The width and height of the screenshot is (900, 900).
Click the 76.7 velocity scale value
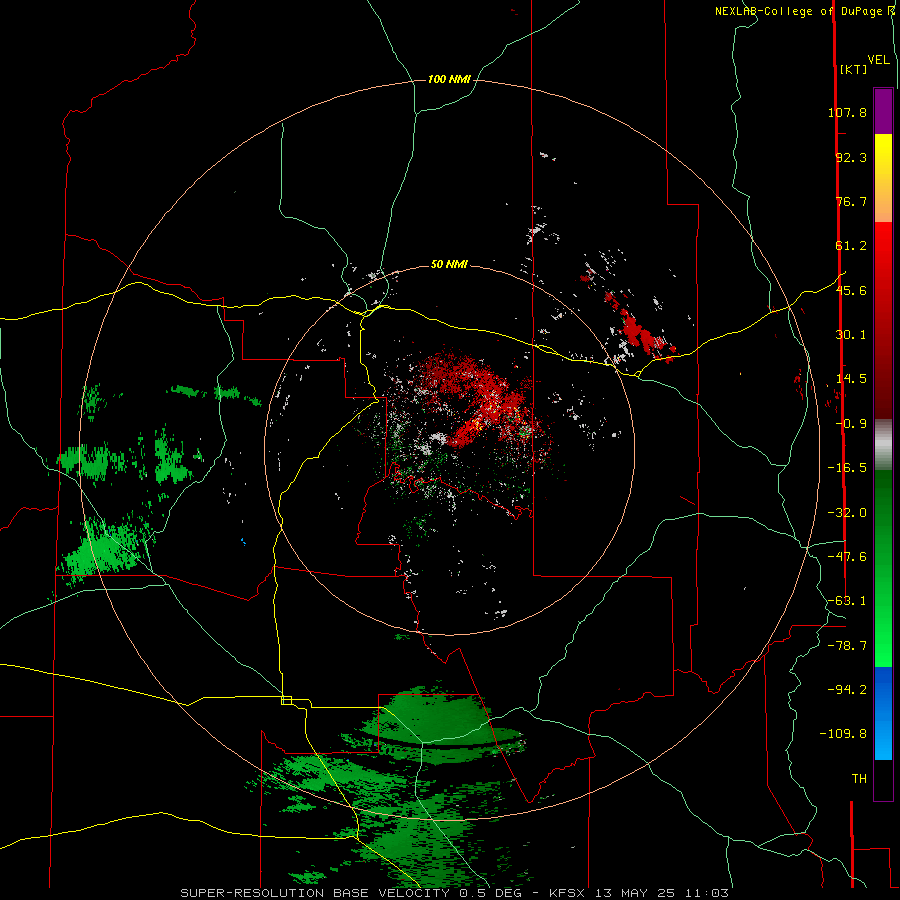851,201
